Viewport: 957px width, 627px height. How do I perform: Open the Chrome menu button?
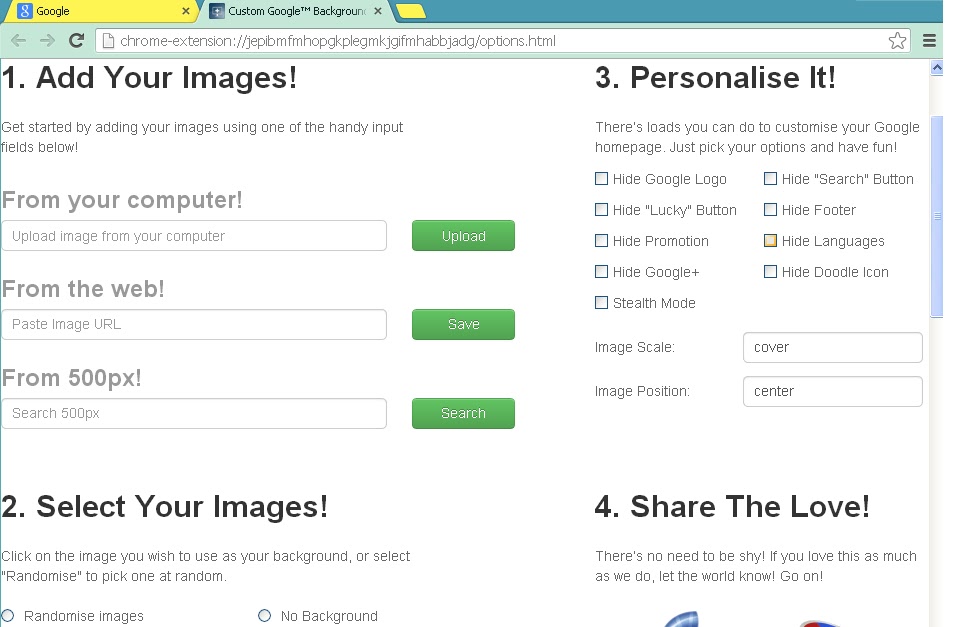(x=929, y=42)
